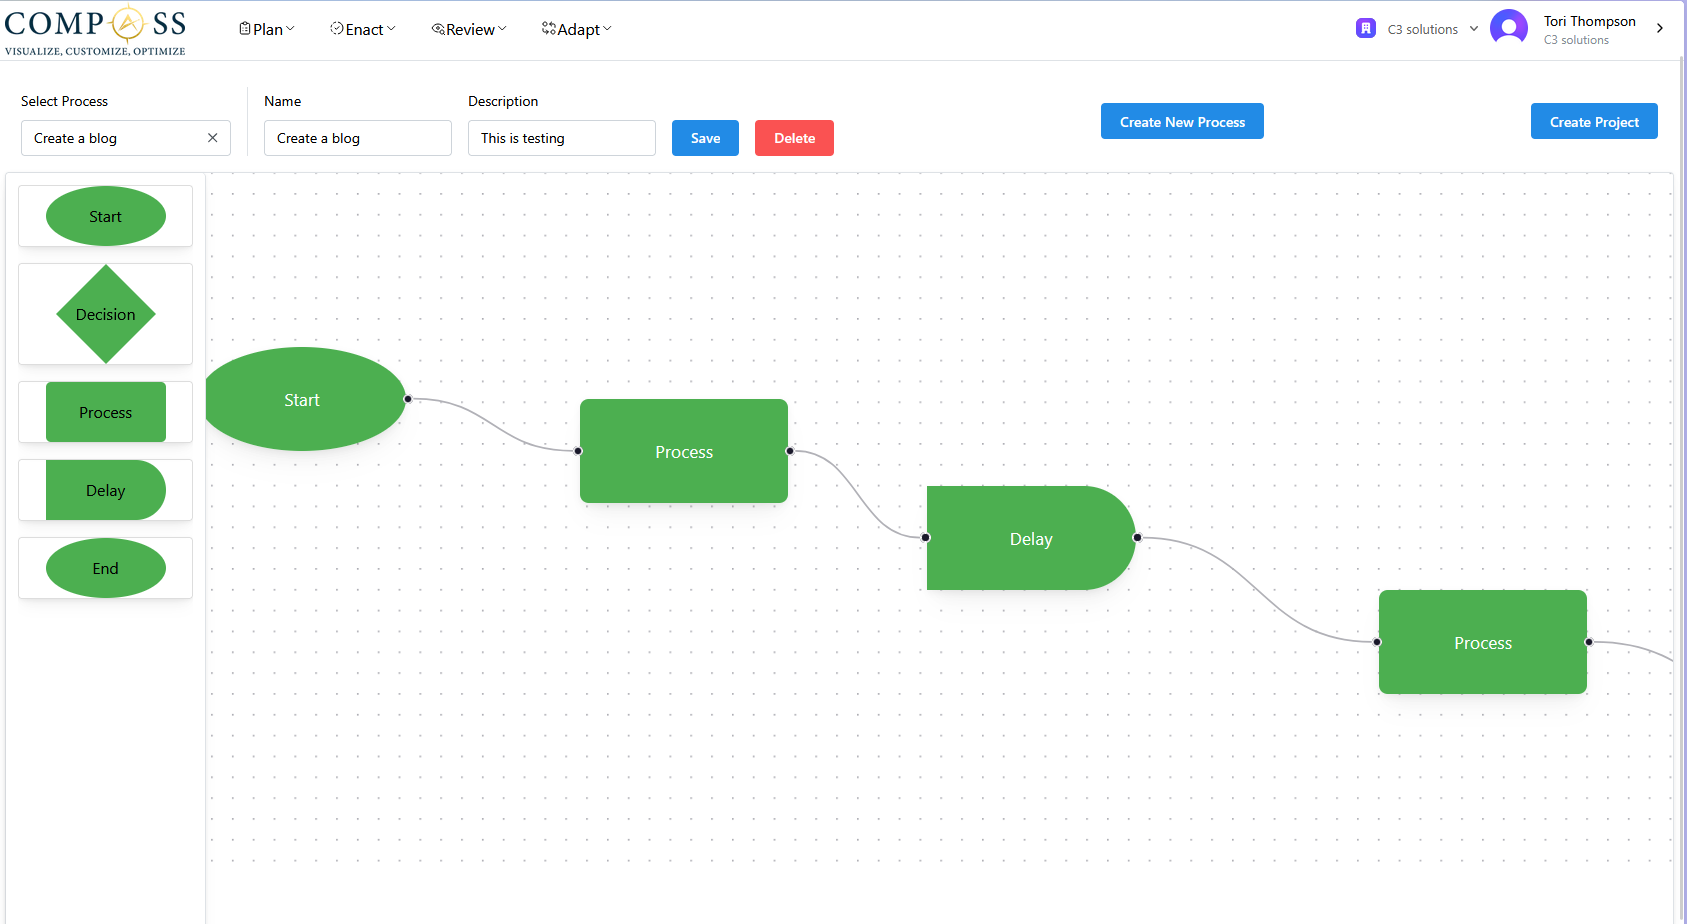Click the Enact checkmark icon

[337, 28]
